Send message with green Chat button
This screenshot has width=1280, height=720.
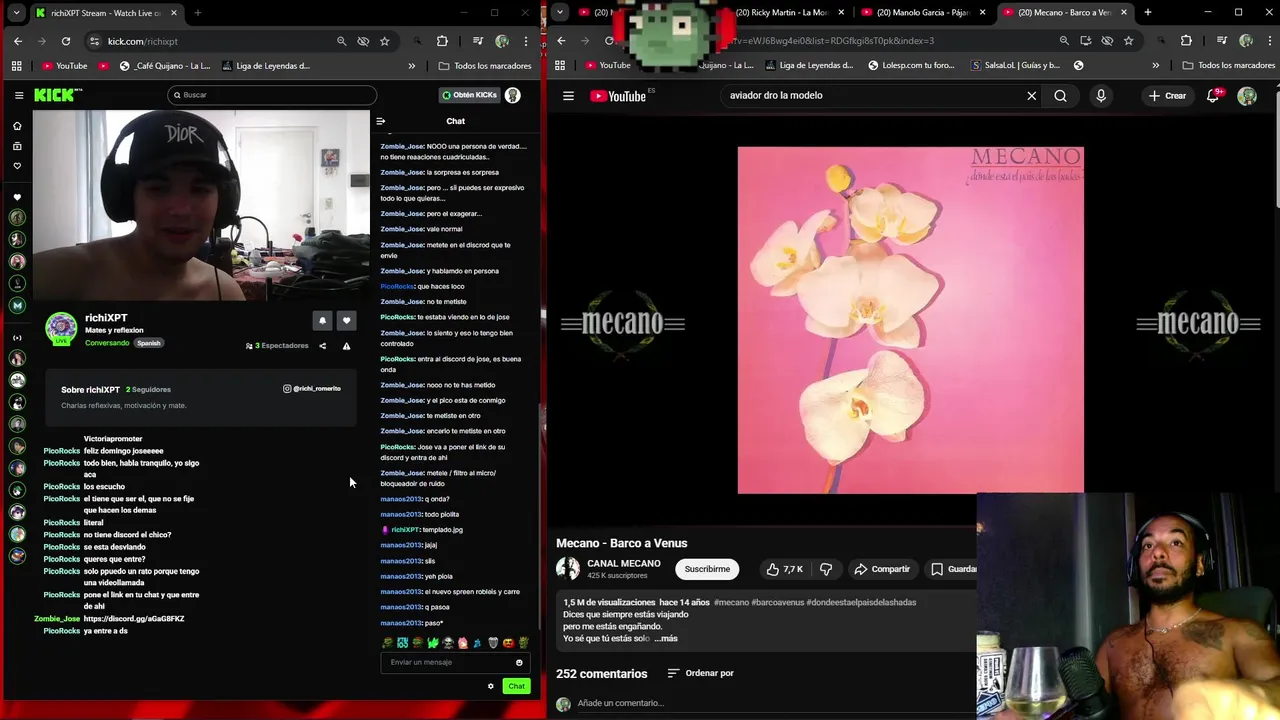[516, 686]
